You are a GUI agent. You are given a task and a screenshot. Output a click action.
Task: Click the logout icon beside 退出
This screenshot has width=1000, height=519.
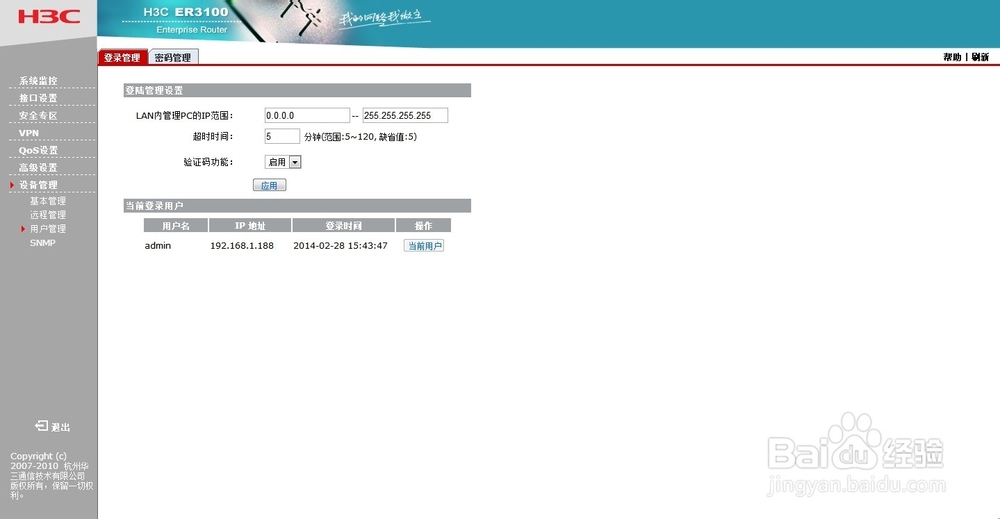41,425
